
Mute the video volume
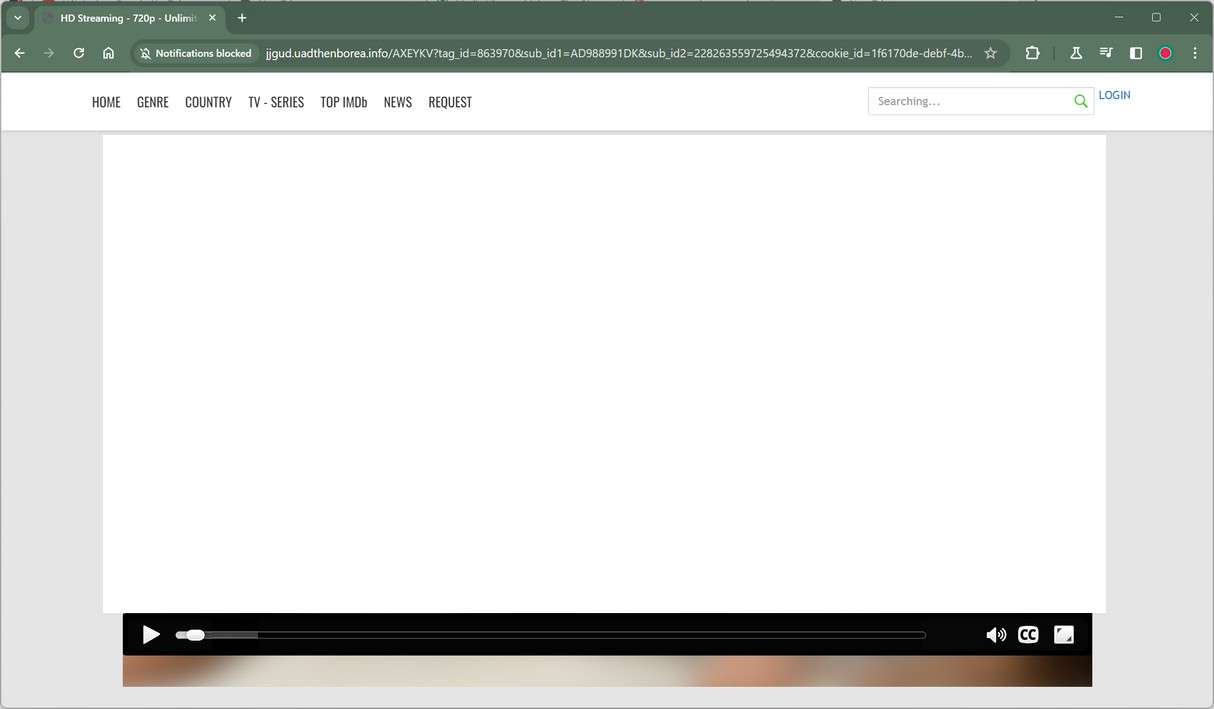[x=996, y=634]
